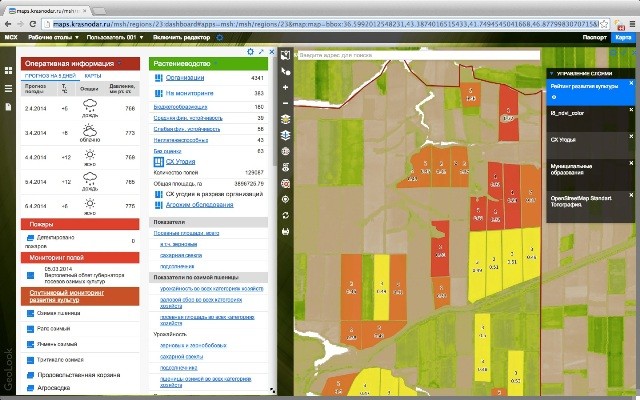The width and height of the screenshot is (640, 400).
Task: Remove the Муниципальные образования layer
Action: pos(631,163)
